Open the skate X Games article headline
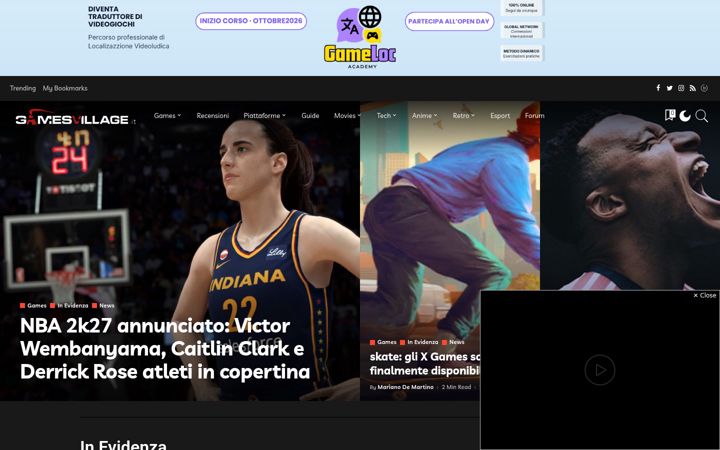 pyautogui.click(x=425, y=364)
